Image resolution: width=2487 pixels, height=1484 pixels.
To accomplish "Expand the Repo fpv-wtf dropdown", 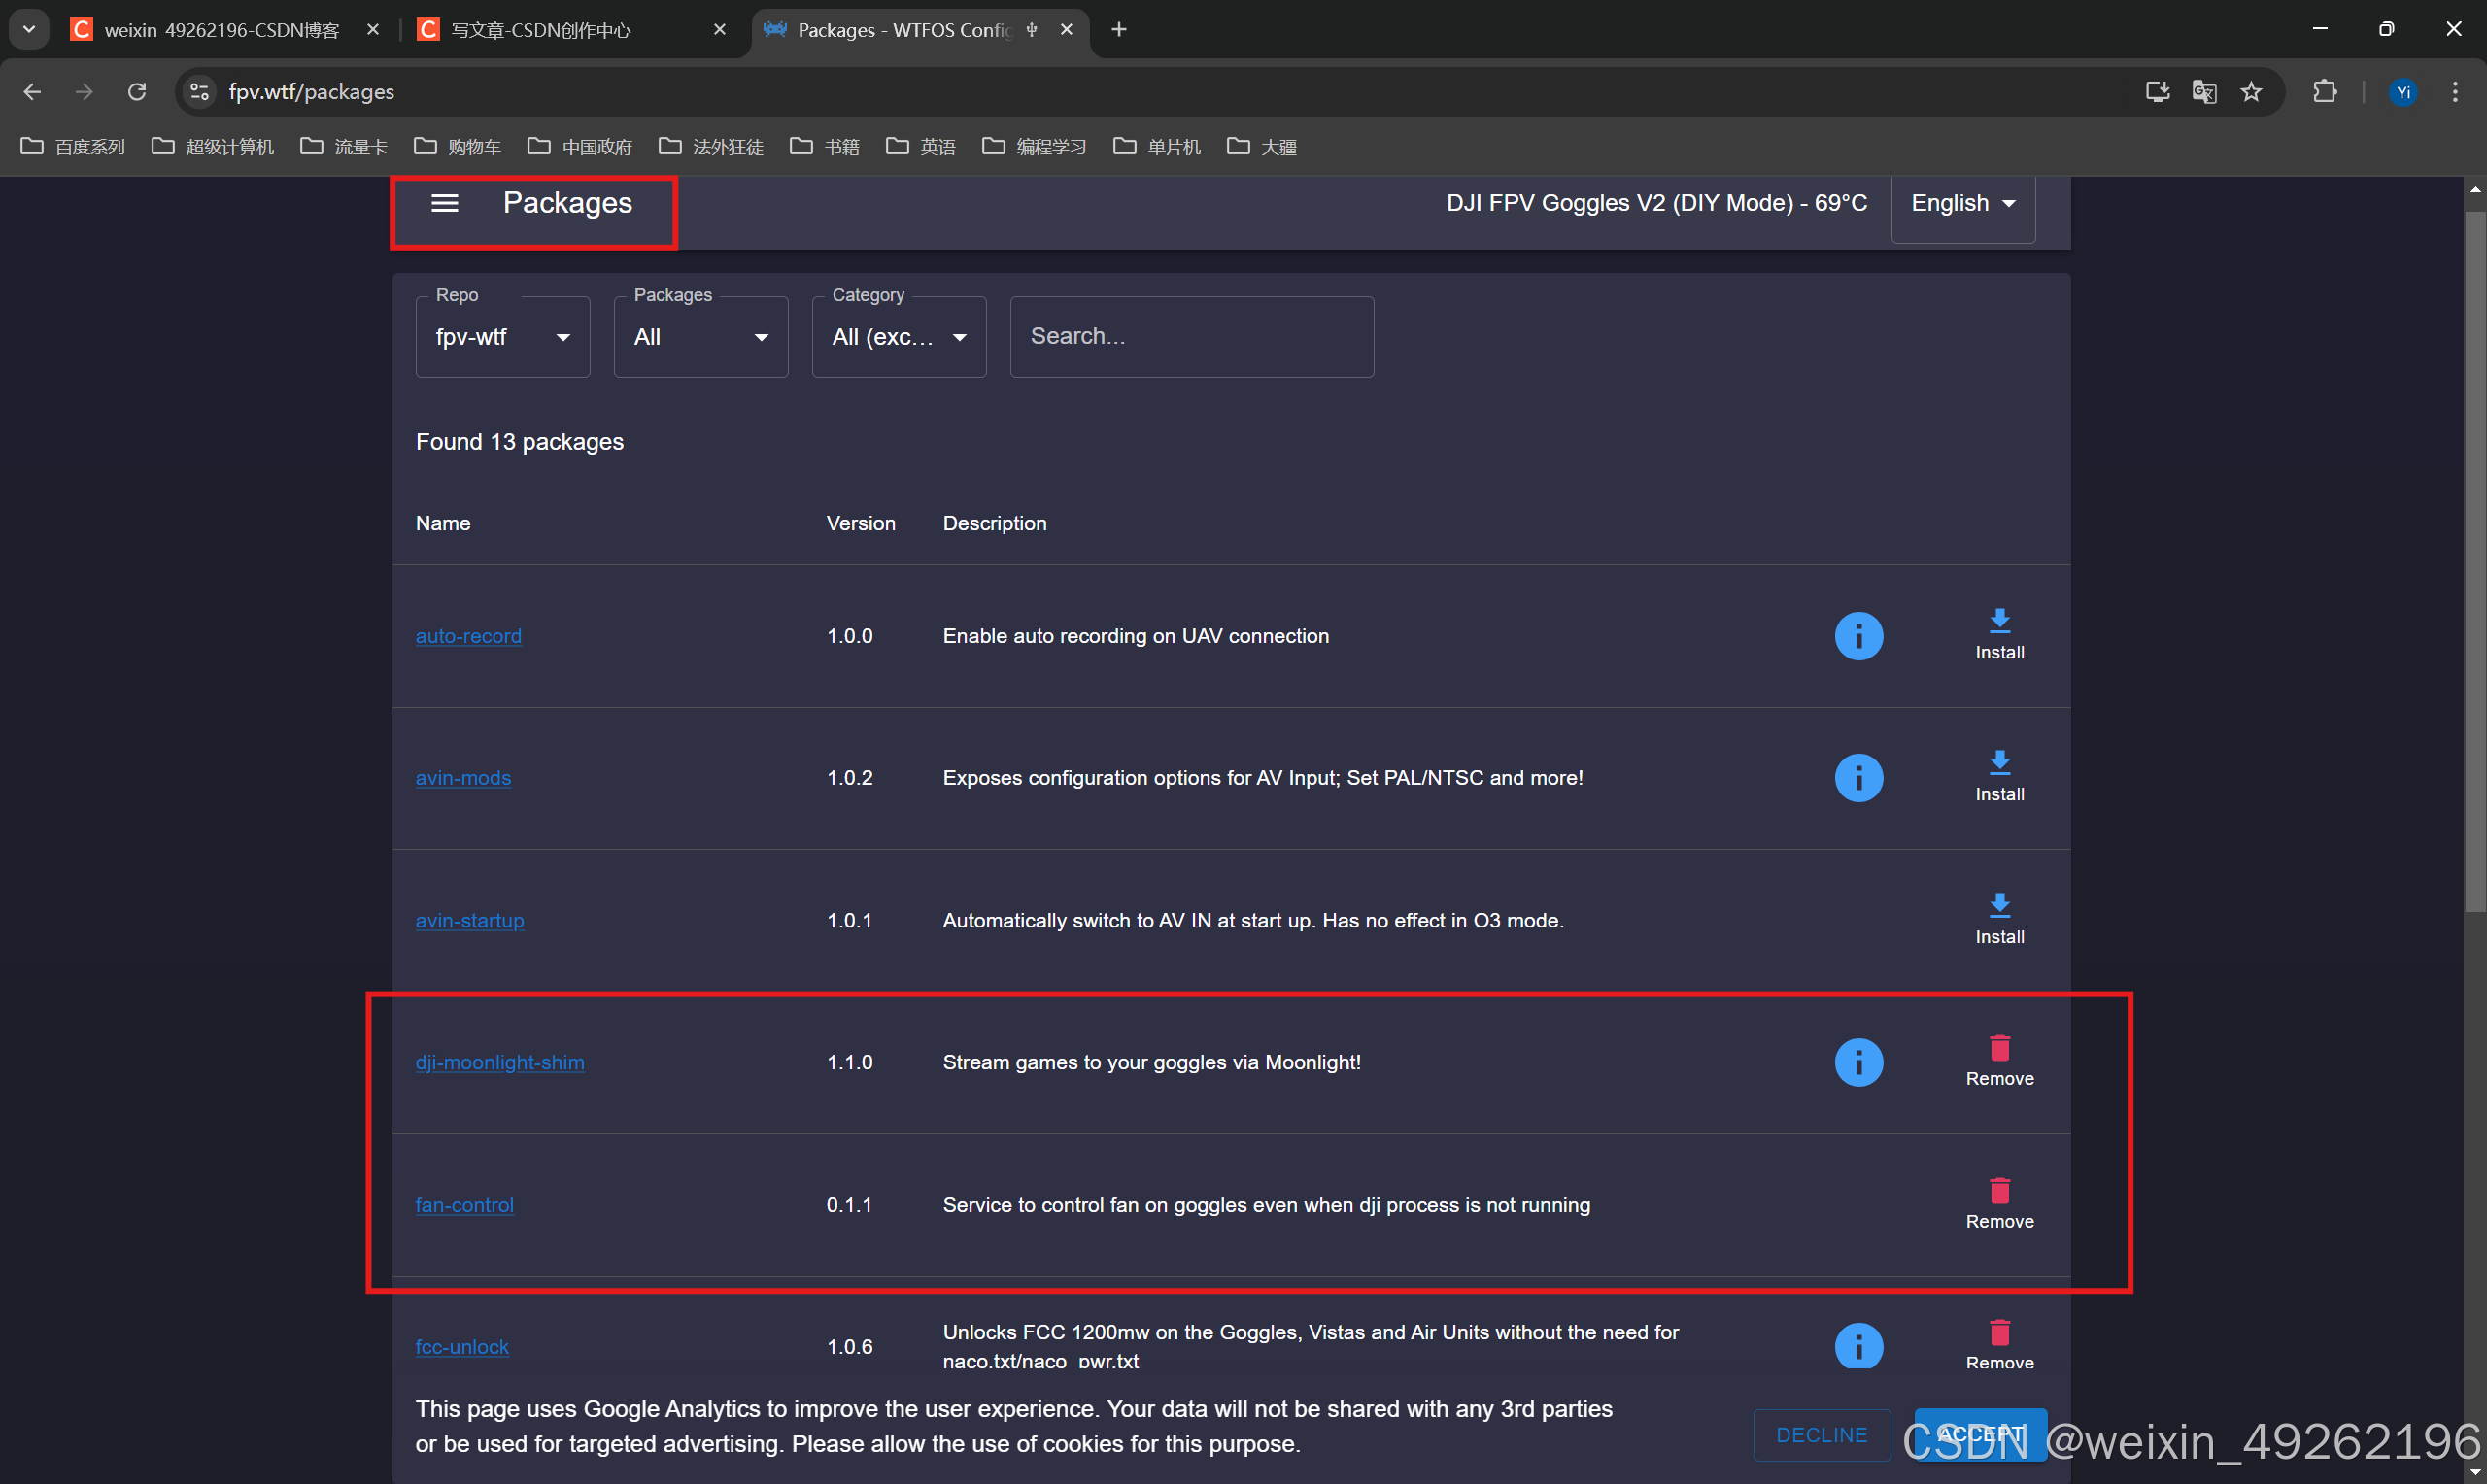I will coord(502,337).
